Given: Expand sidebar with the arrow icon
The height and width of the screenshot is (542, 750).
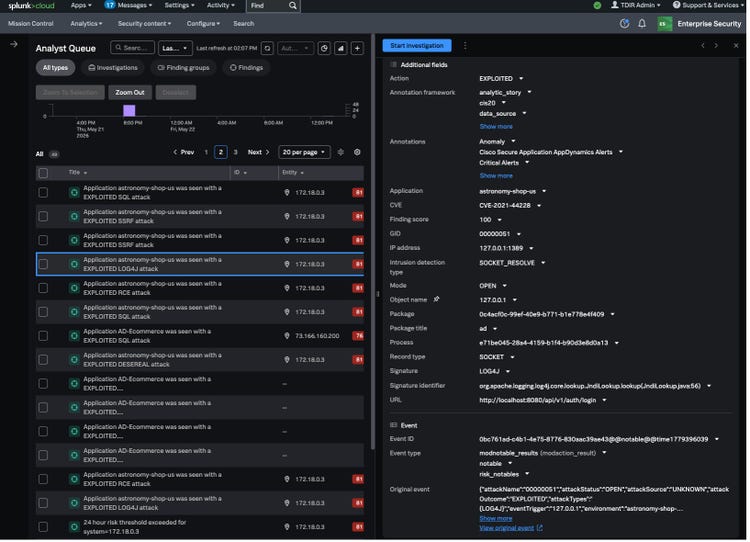Looking at the screenshot, I should [x=14, y=44].
